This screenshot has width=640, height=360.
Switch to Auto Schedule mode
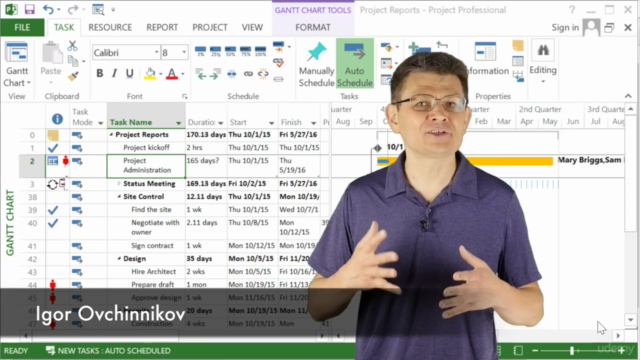click(x=354, y=63)
